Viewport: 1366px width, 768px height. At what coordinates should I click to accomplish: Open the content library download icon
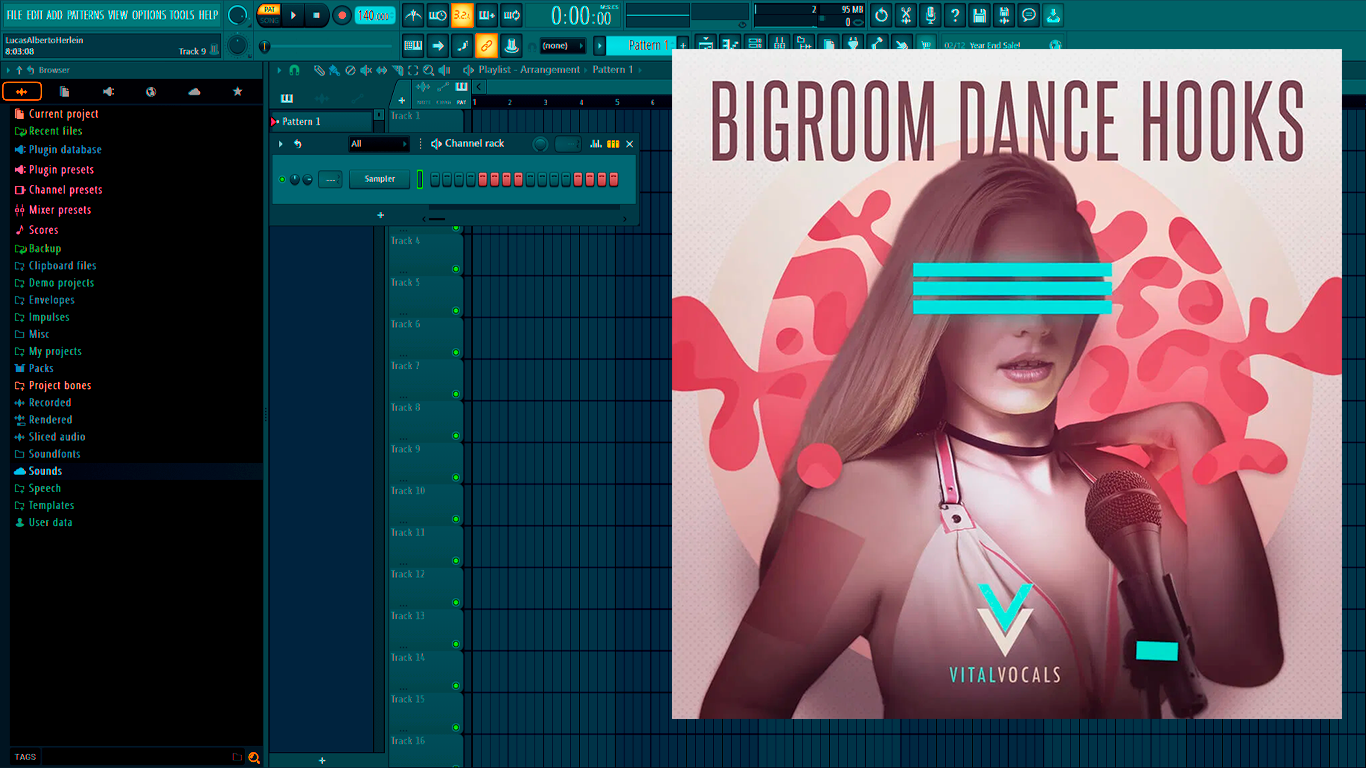(1053, 15)
